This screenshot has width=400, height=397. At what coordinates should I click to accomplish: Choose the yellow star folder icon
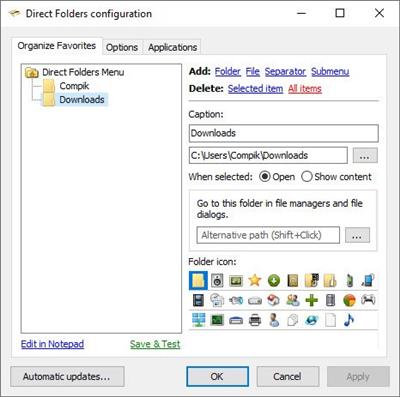(254, 280)
